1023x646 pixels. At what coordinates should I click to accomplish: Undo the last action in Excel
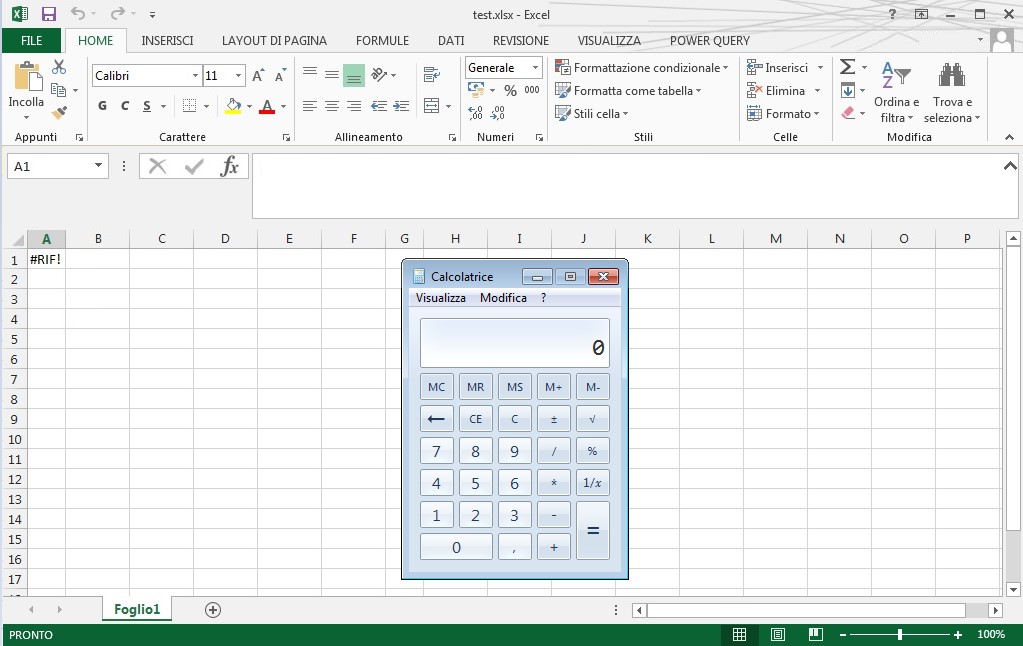click(78, 14)
